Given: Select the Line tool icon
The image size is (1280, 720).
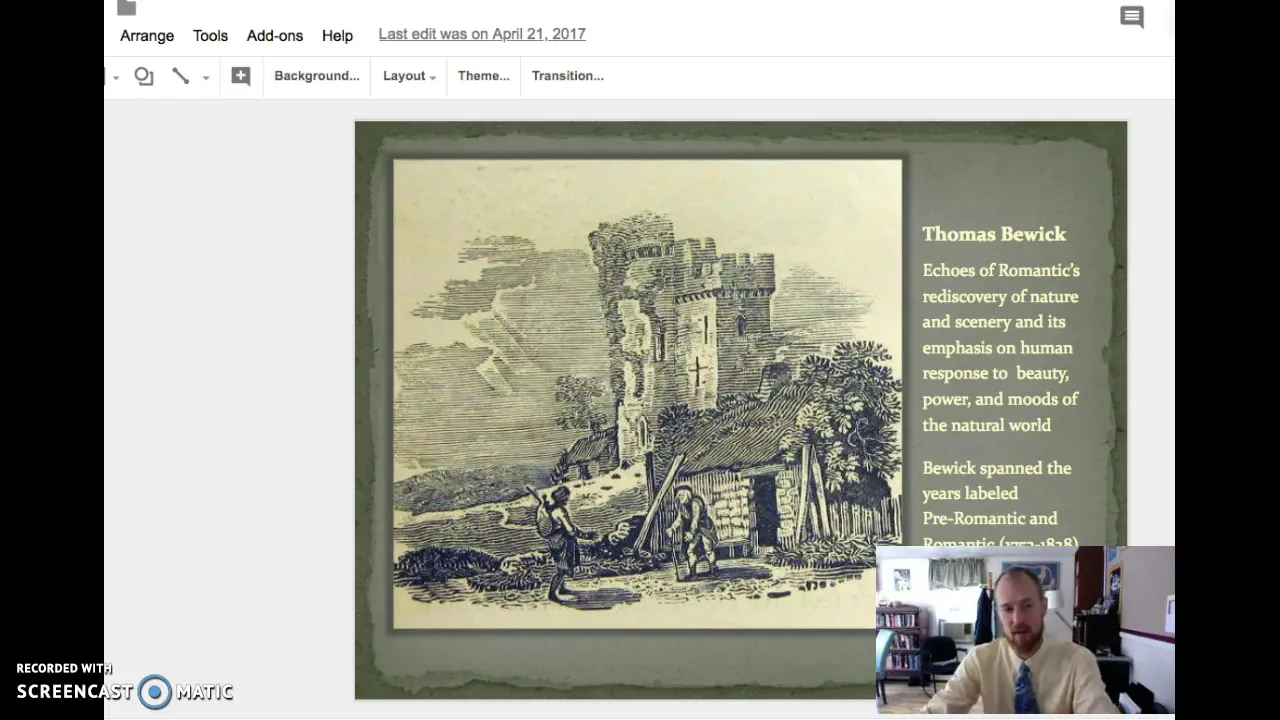Looking at the screenshot, I should [181, 76].
